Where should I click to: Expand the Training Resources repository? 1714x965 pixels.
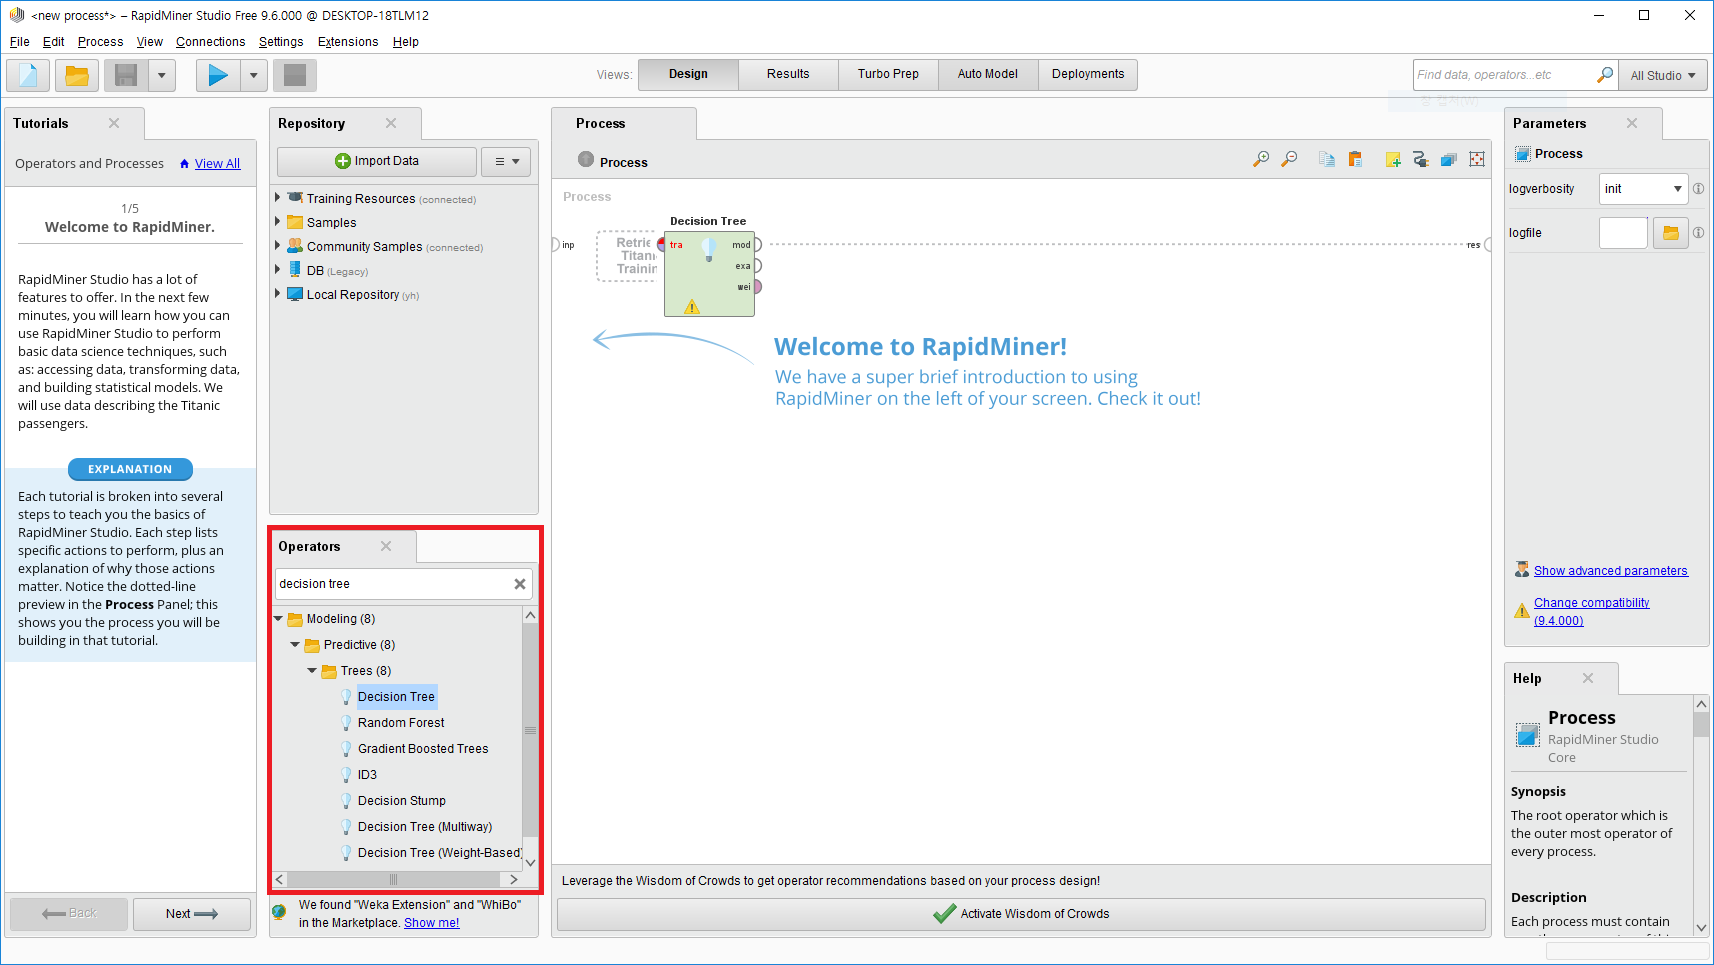[278, 198]
